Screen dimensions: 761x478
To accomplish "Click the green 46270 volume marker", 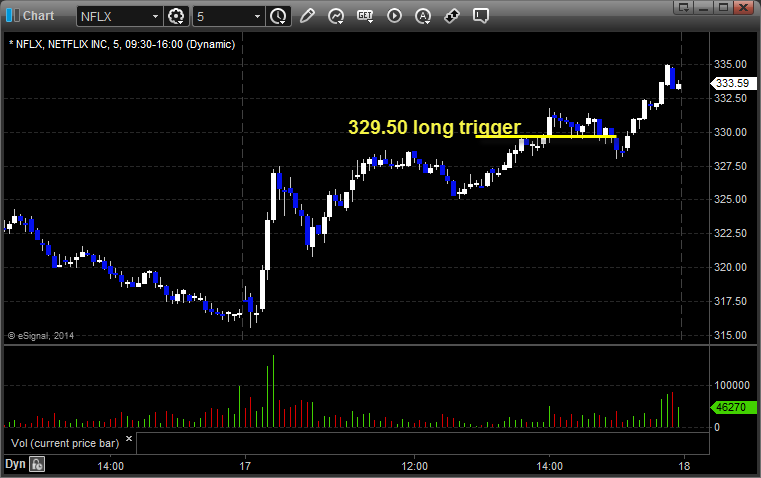I will pos(733,407).
